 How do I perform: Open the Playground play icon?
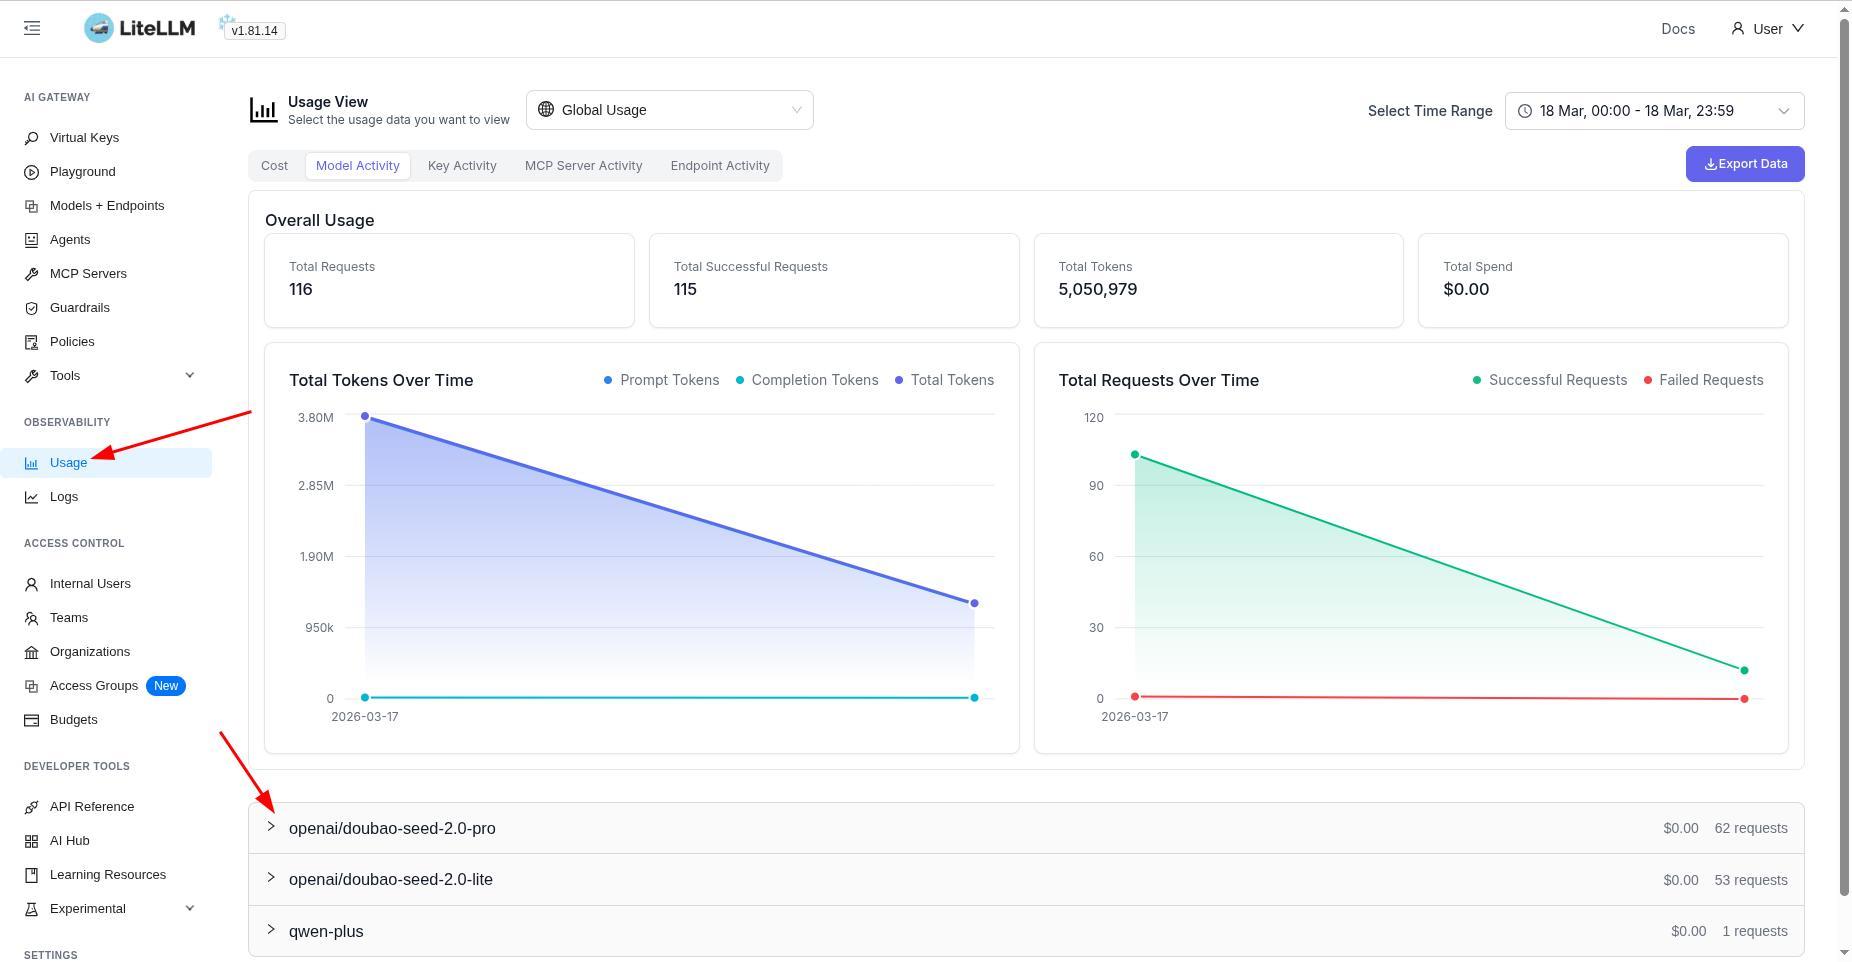[x=31, y=172]
